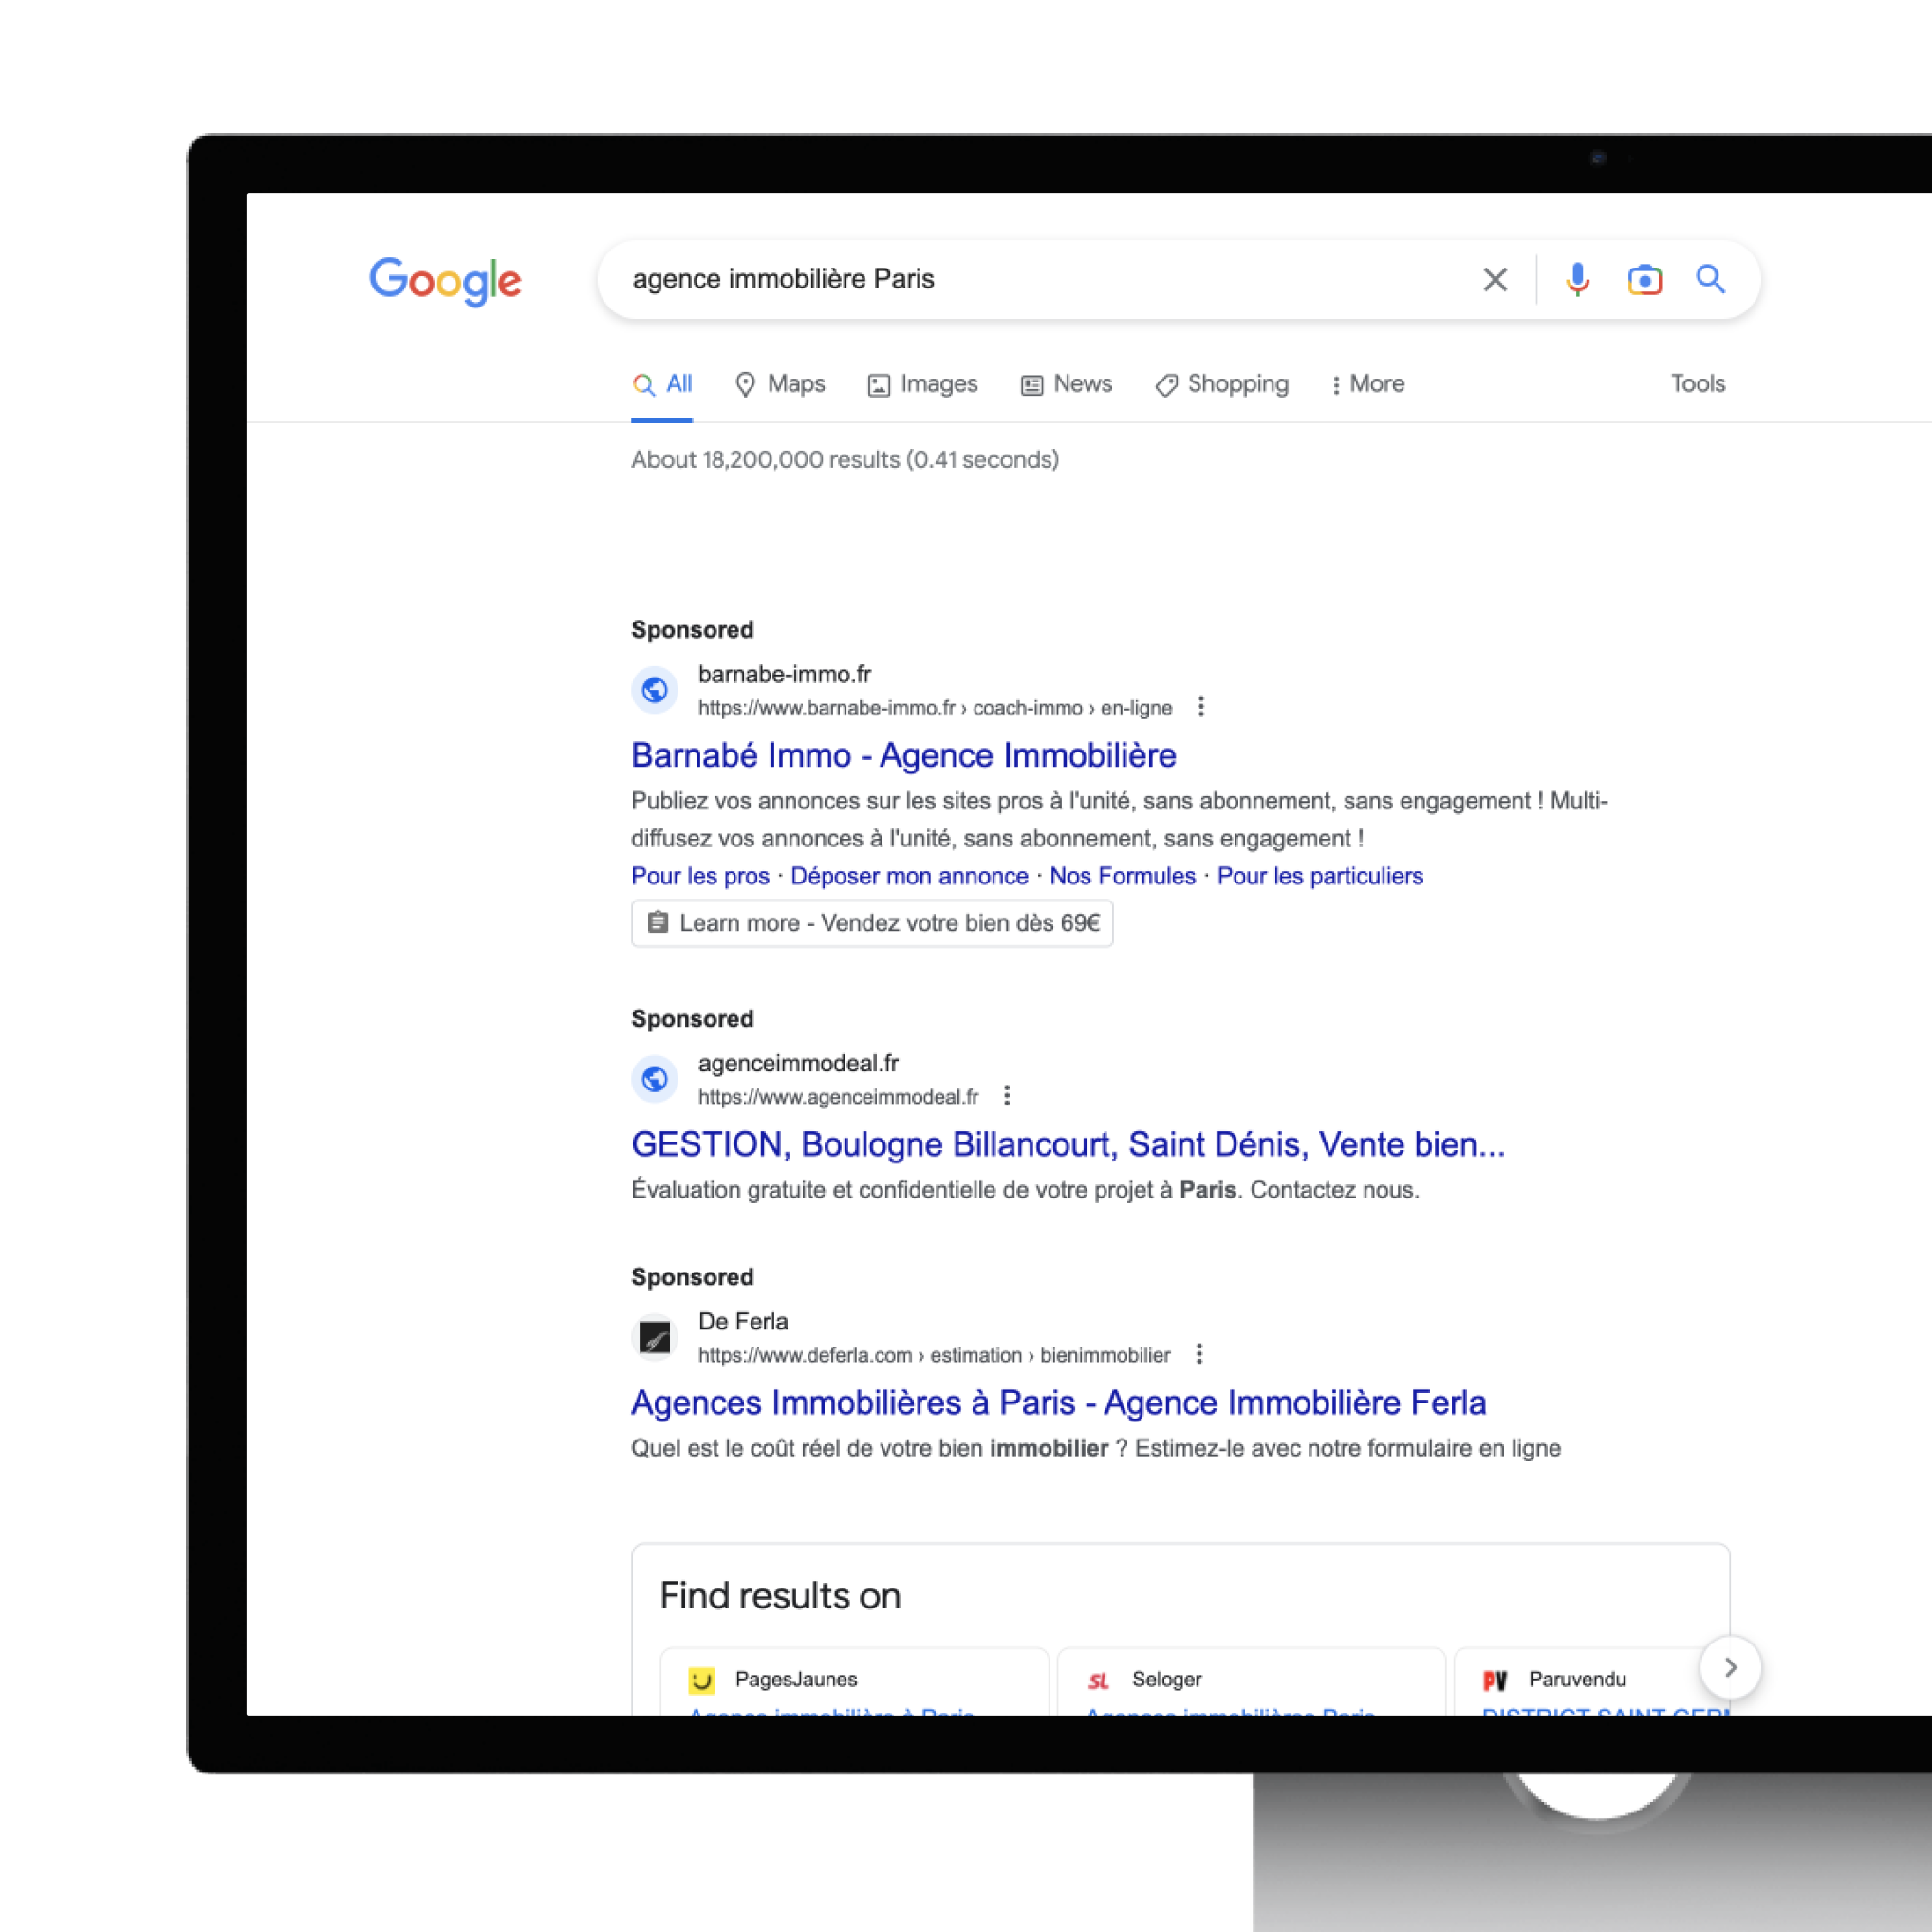Image resolution: width=1932 pixels, height=1932 pixels.
Task: Open the News results tab
Action: (x=1066, y=384)
